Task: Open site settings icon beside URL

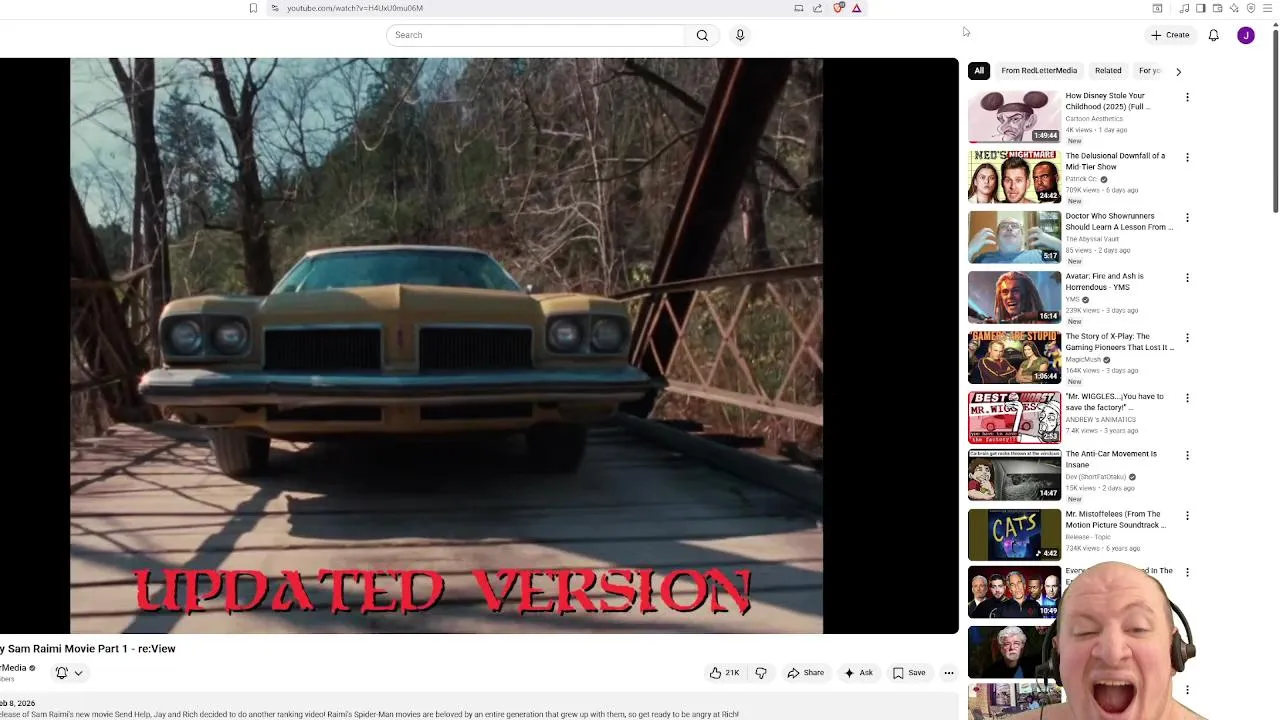Action: pos(275,8)
